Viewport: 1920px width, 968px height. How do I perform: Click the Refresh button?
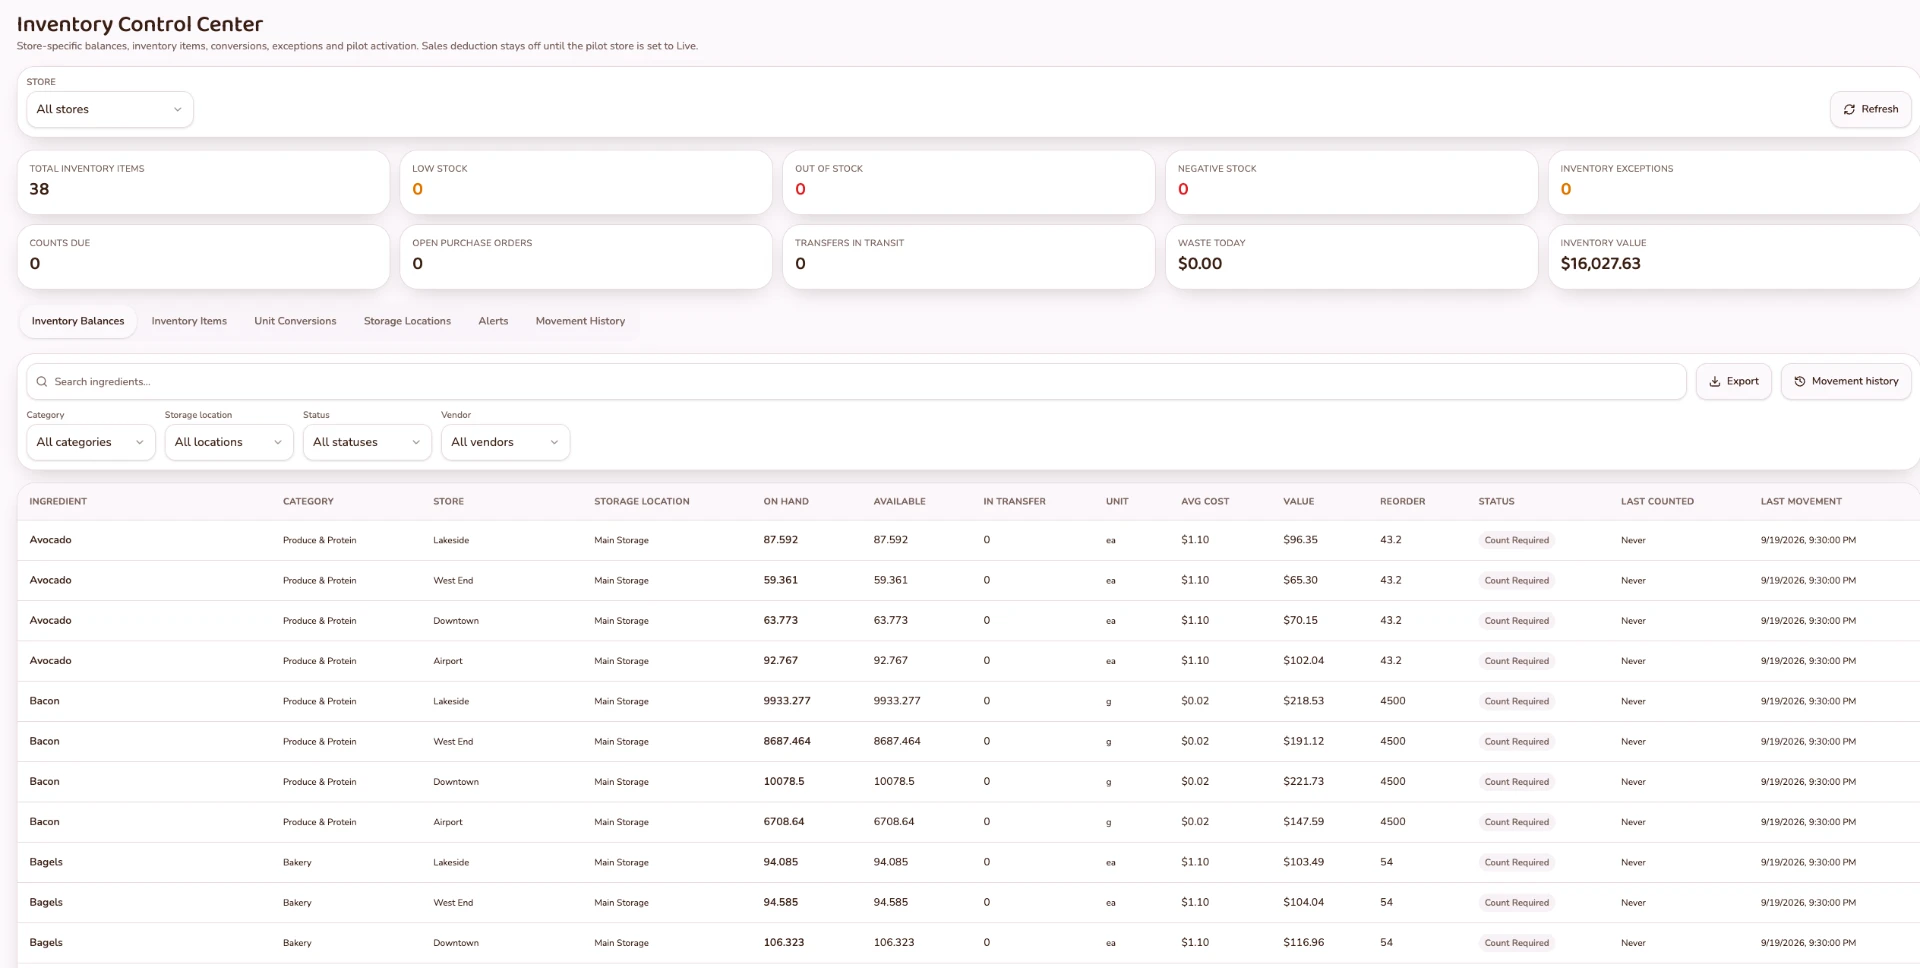[x=1870, y=109]
